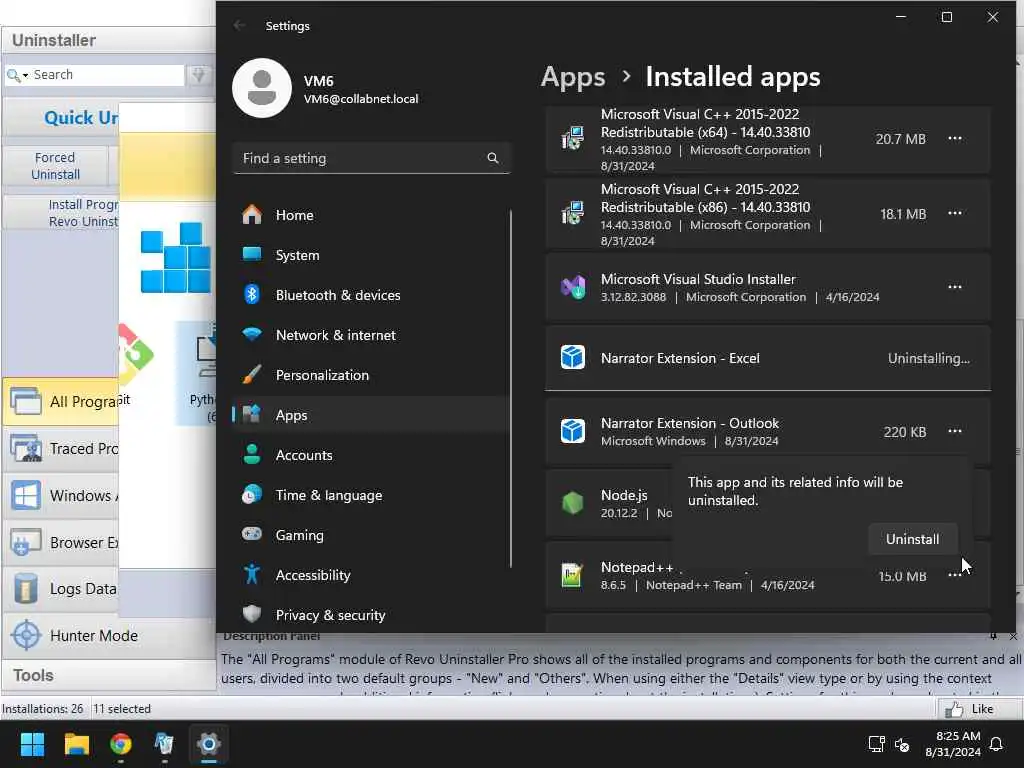
Task: Confirm with the Uninstall button in the popup
Action: [x=912, y=539]
